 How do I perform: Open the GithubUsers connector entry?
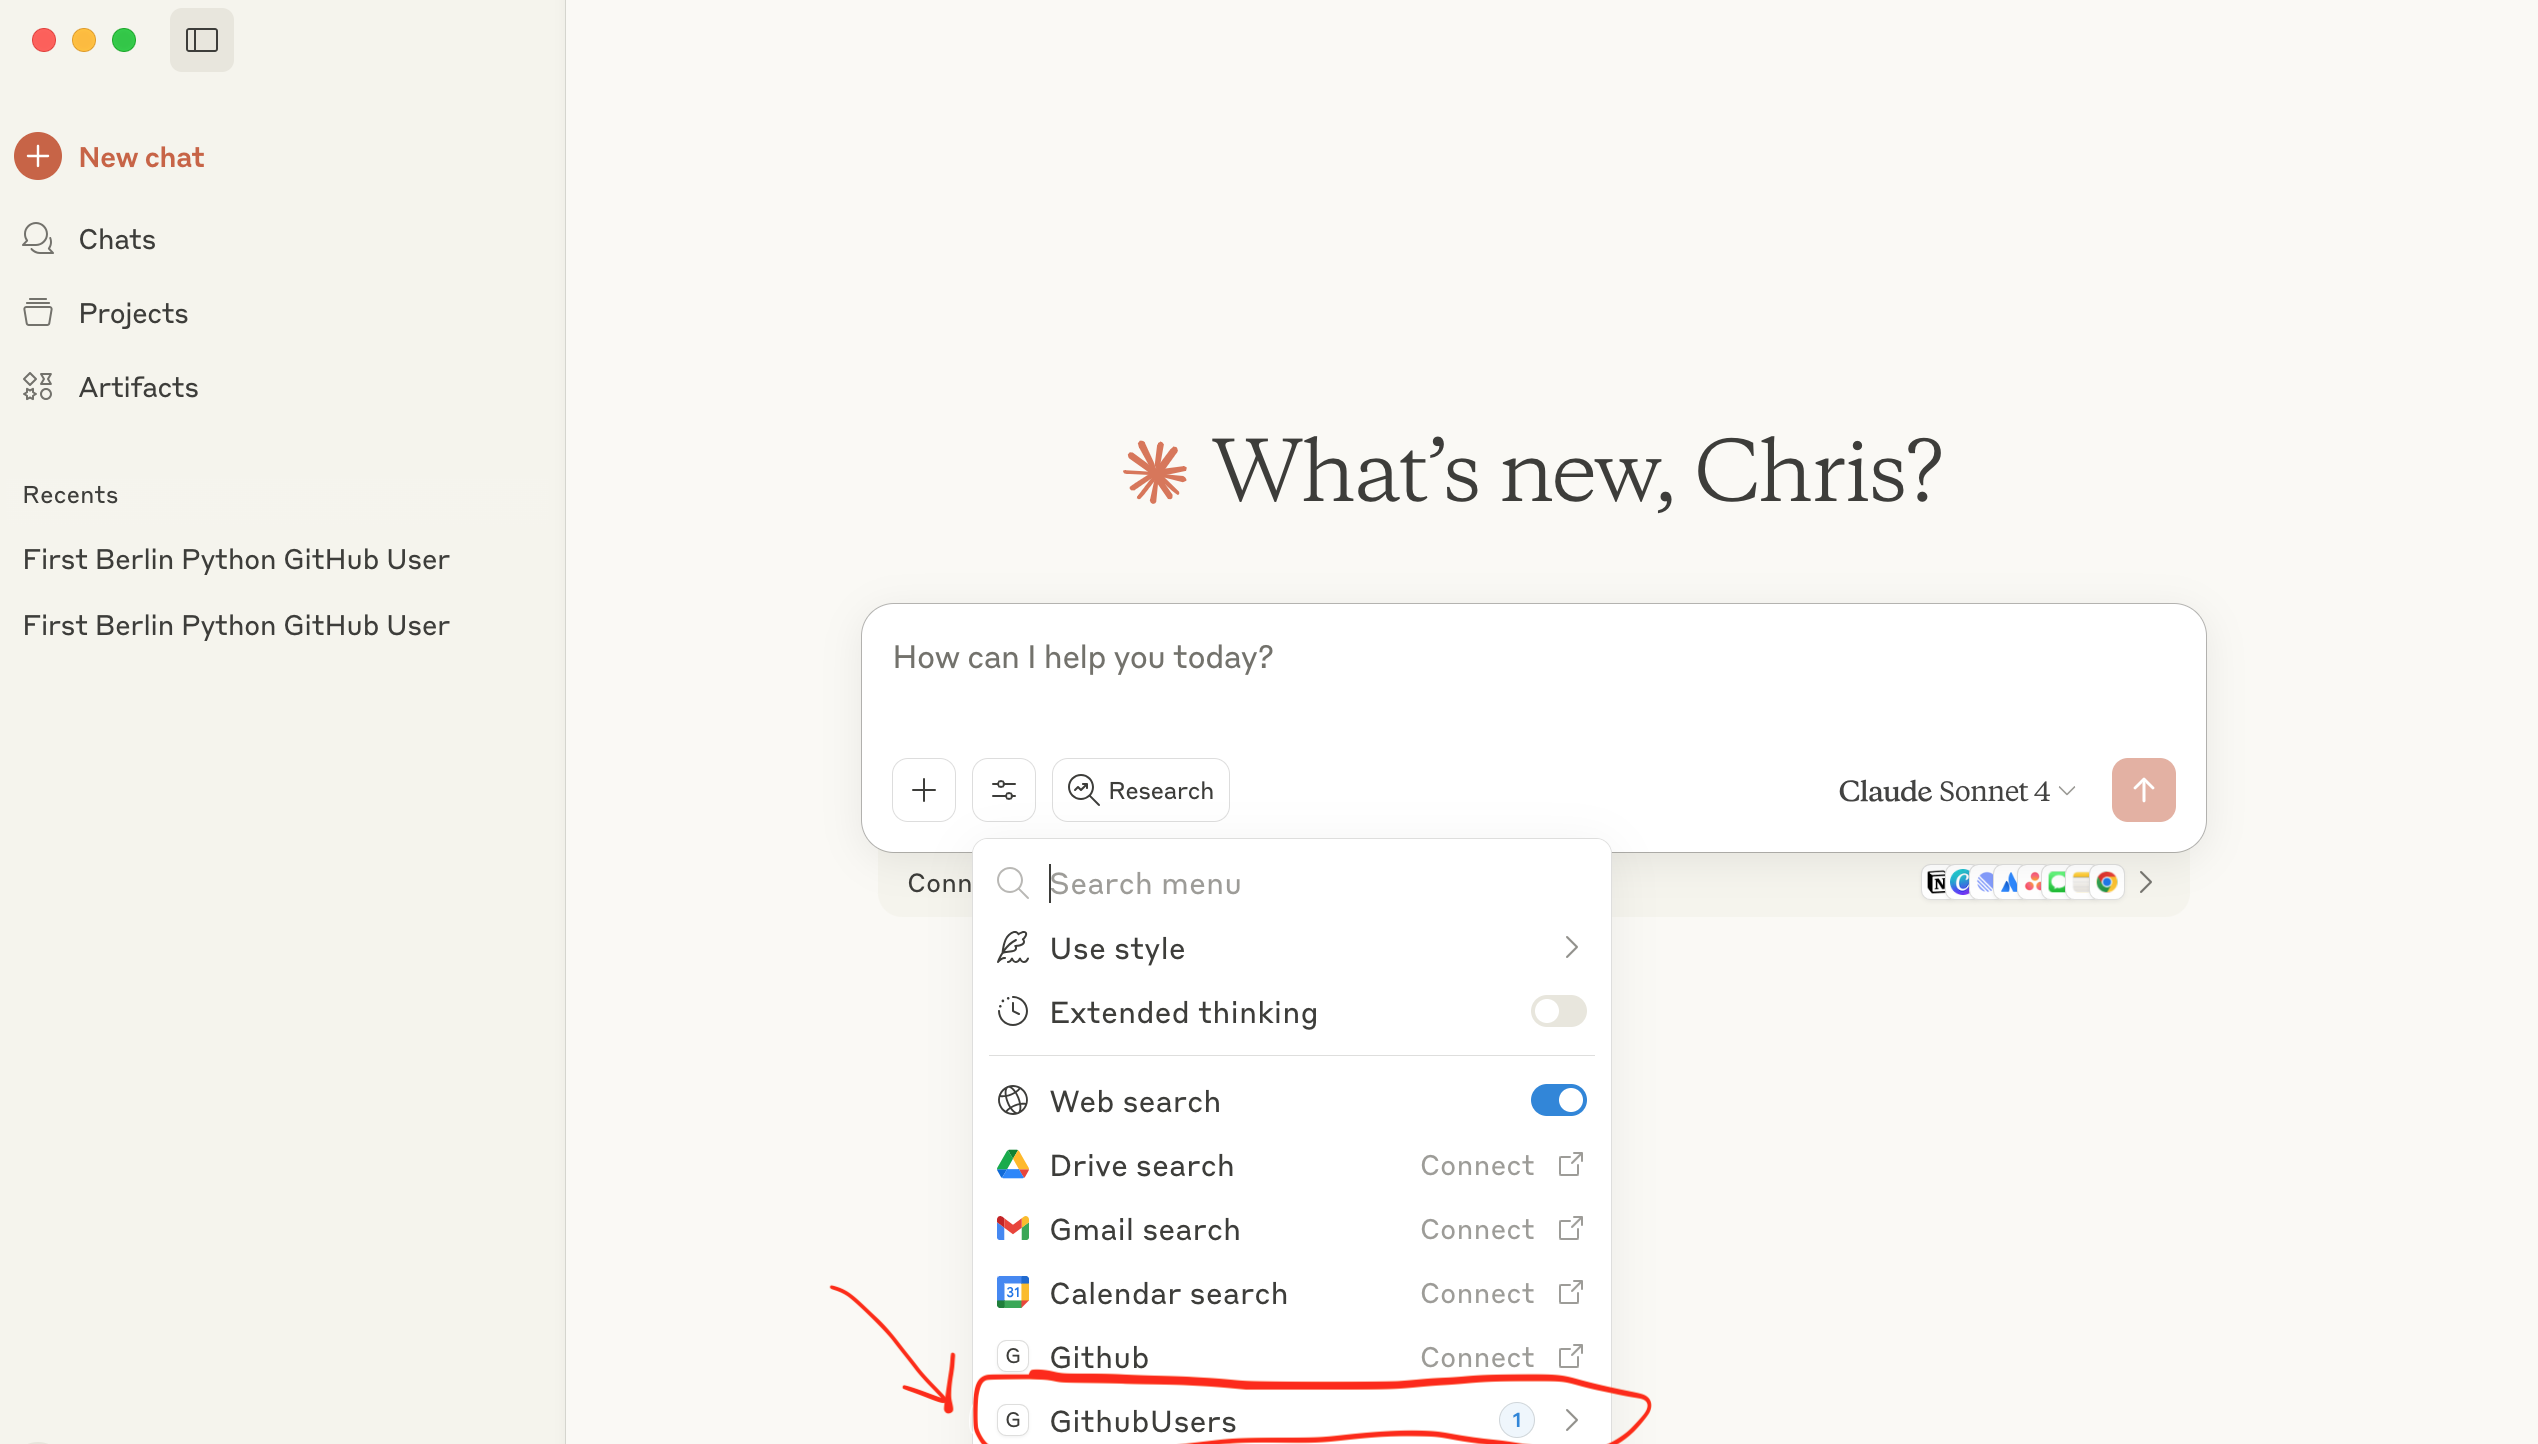tap(1291, 1420)
